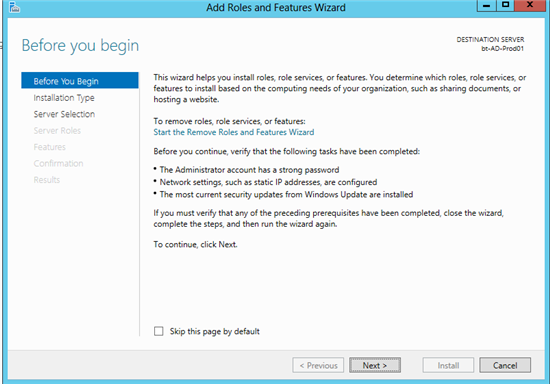Enable Skip this page by default checkbox
This screenshot has width=550, height=384.
tap(159, 331)
